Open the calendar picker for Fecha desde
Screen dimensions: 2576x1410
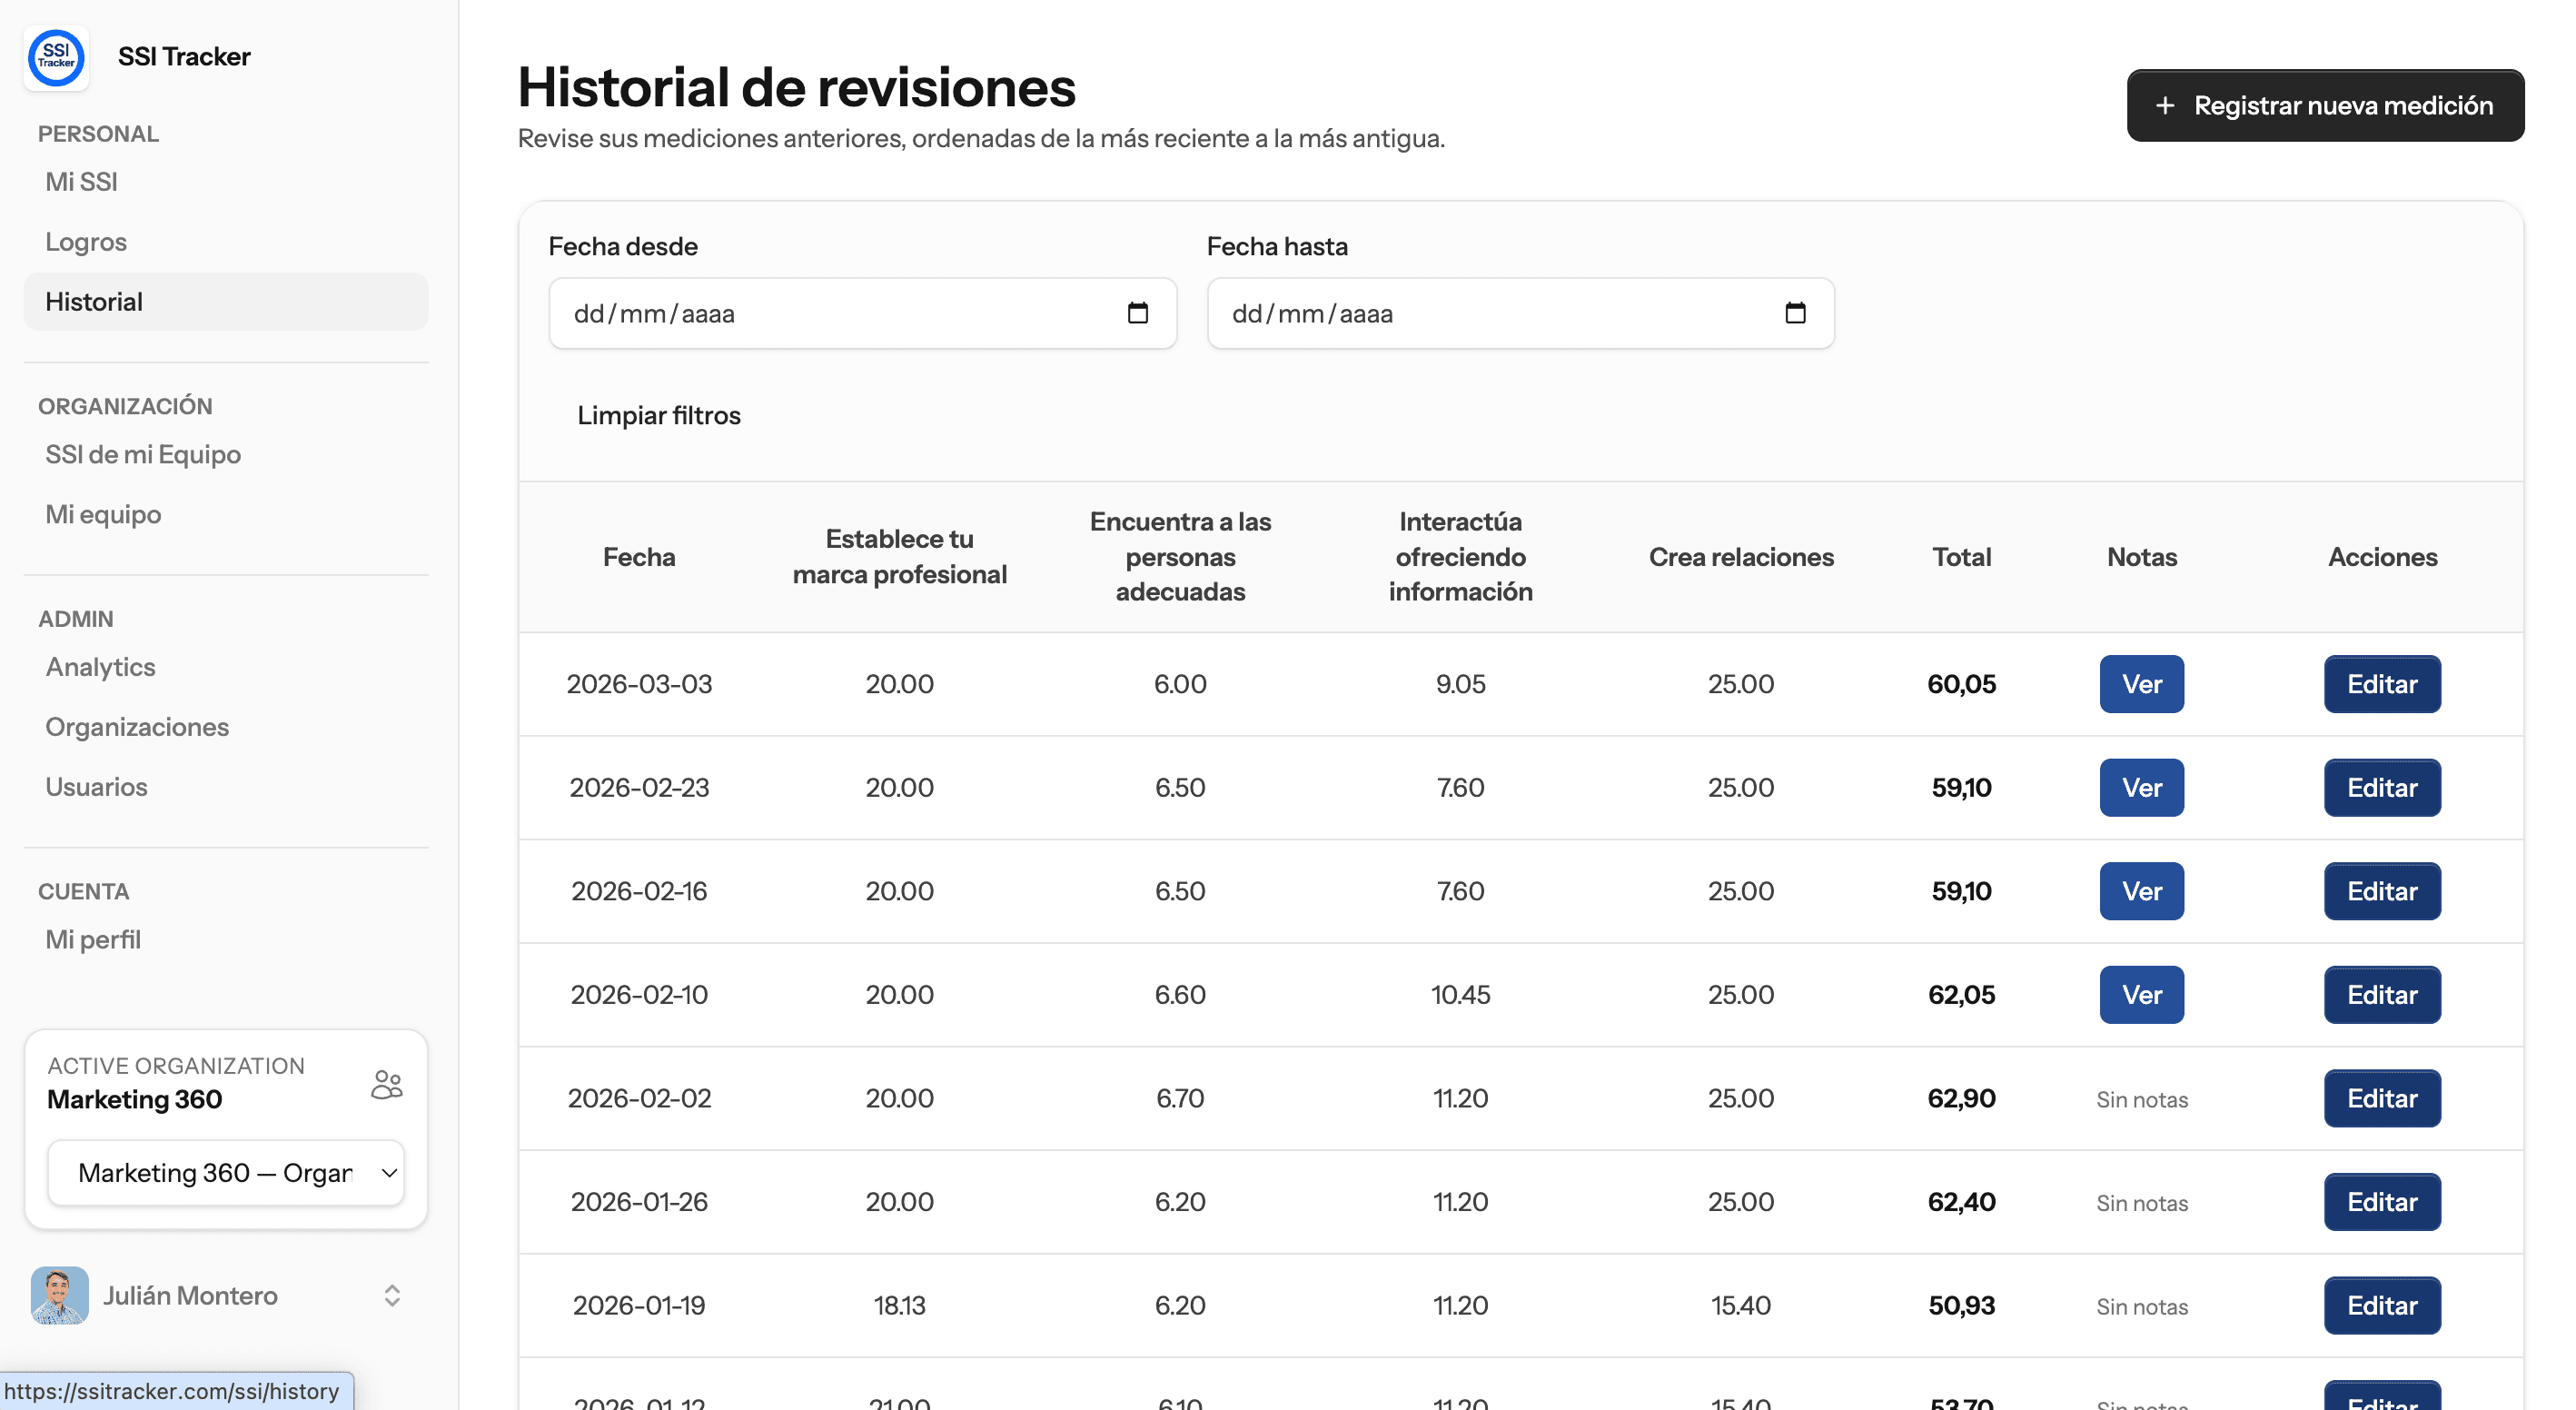click(1138, 313)
